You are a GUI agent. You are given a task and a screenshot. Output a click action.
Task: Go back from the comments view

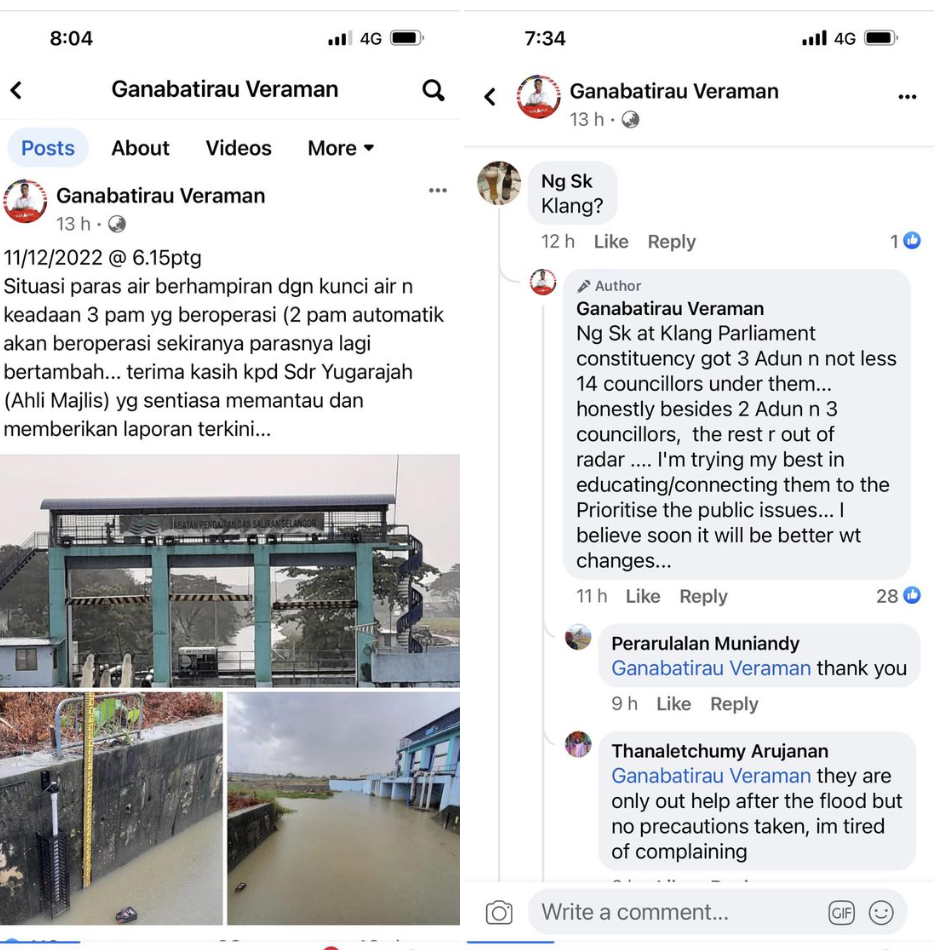pos(490,96)
